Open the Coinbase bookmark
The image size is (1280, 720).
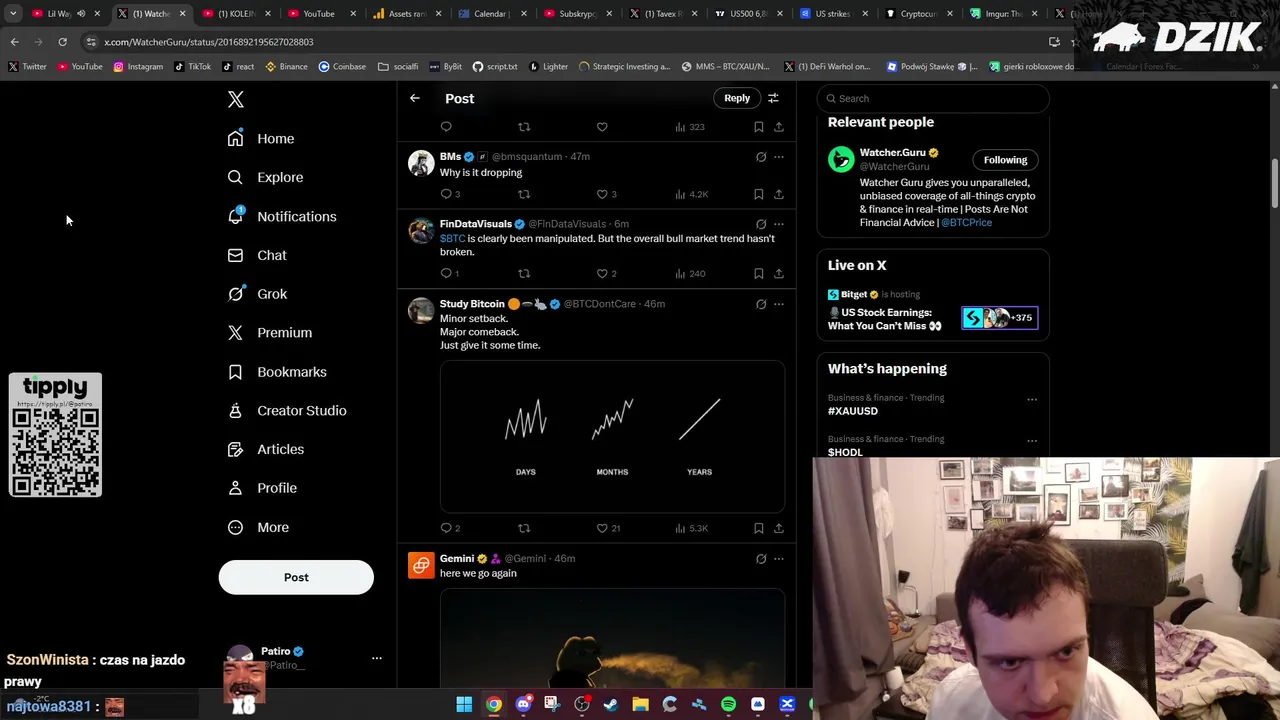point(342,67)
